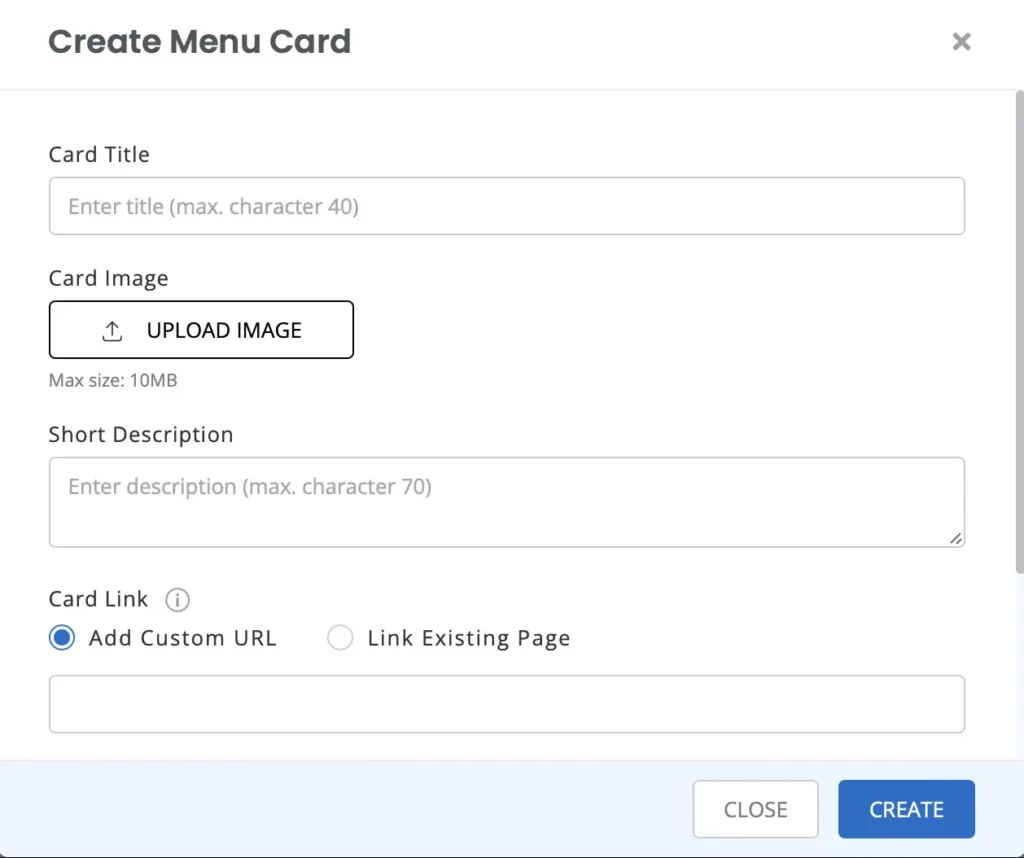This screenshot has height=858, width=1024.
Task: Click the Max size 10MB hint text
Action: coord(113,380)
